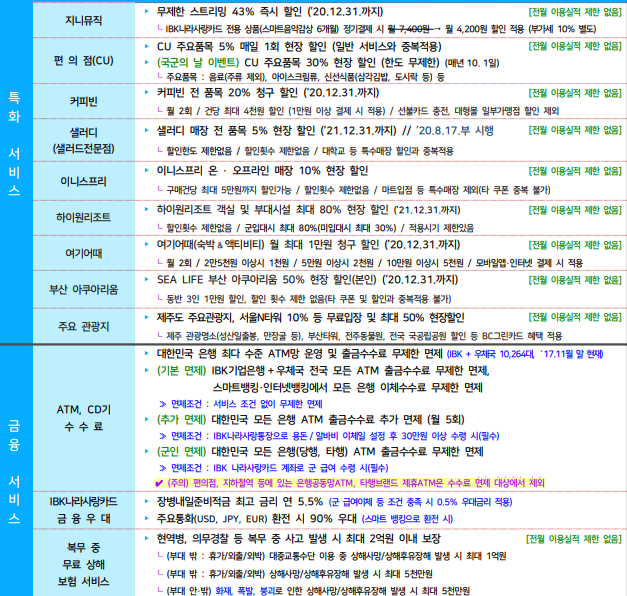Click 주요통화(USD, JPY, EUR) 환전 시 90% 우대
Screen dimensions: 627x596
click(x=256, y=519)
